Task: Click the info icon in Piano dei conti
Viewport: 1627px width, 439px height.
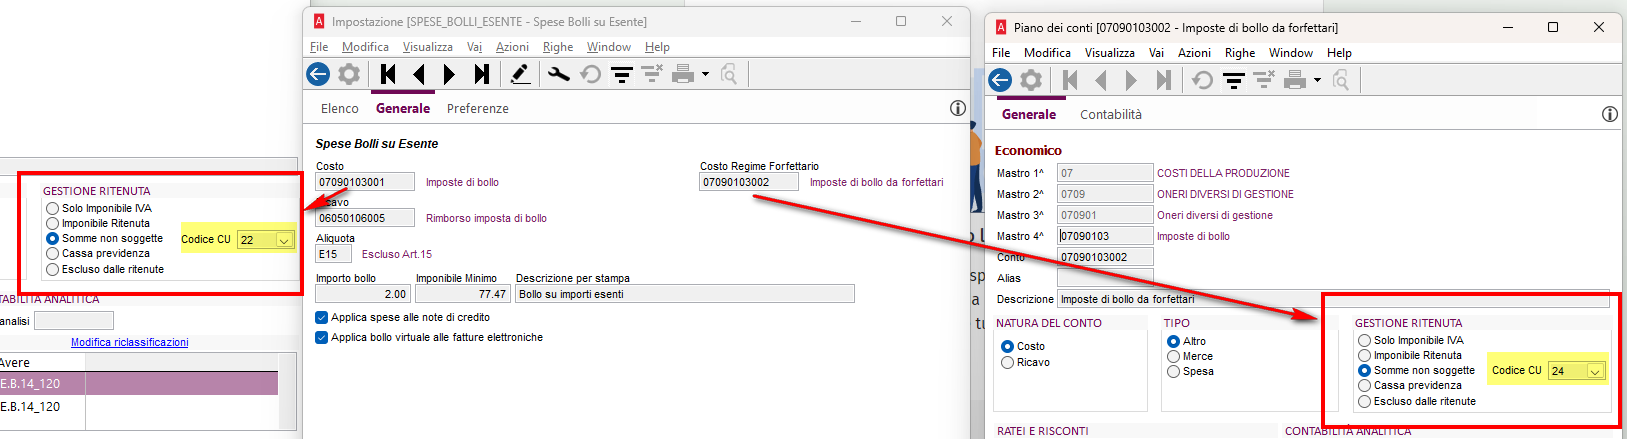Action: [1609, 114]
